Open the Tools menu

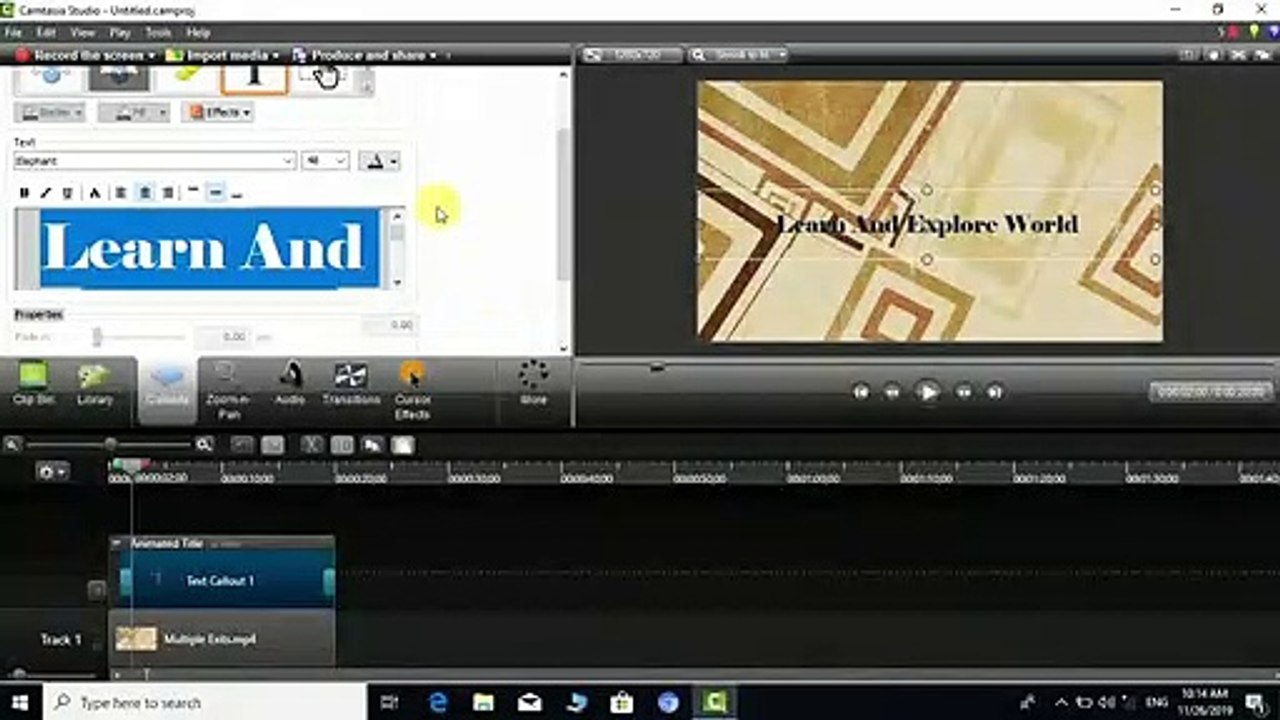tap(159, 33)
